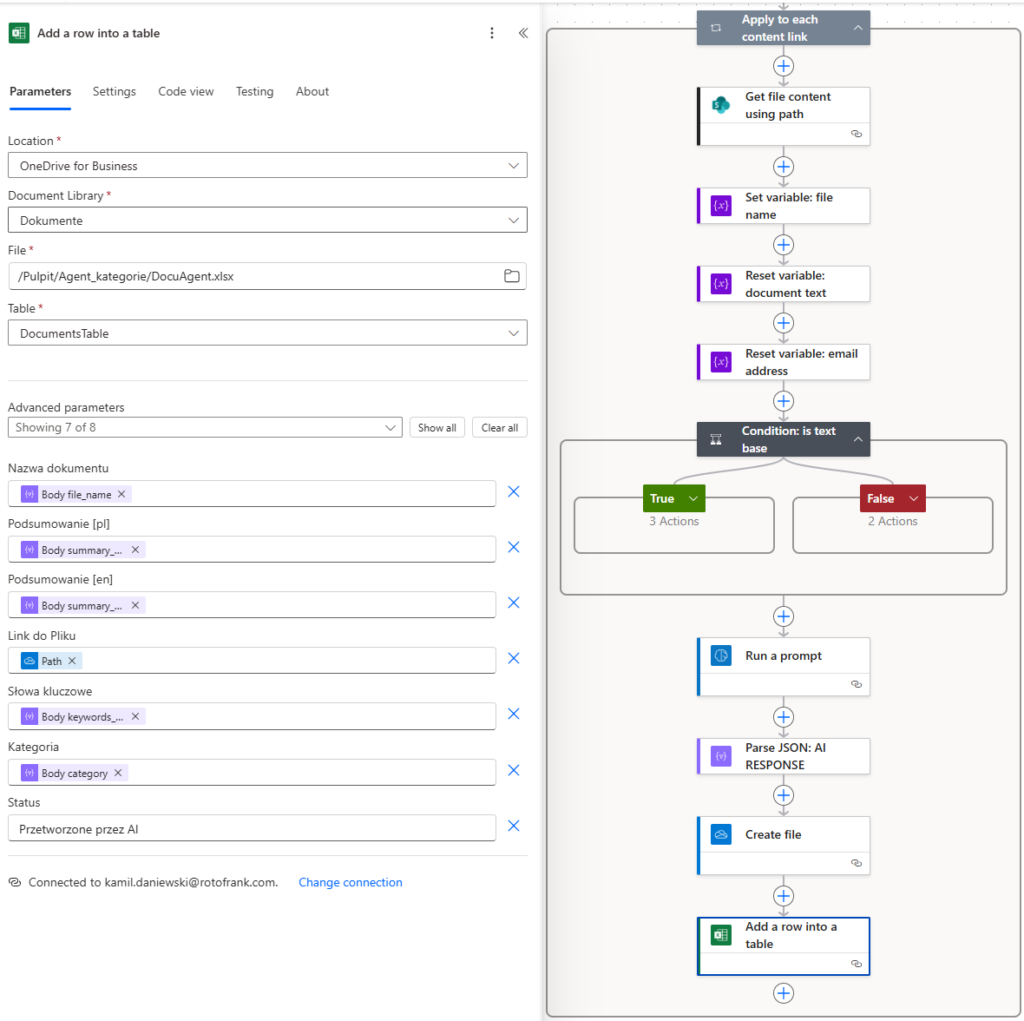Image resolution: width=1024 pixels, height=1021 pixels.
Task: Remove the Słowa kluczowe parameter with its X
Action: pyautogui.click(x=514, y=714)
